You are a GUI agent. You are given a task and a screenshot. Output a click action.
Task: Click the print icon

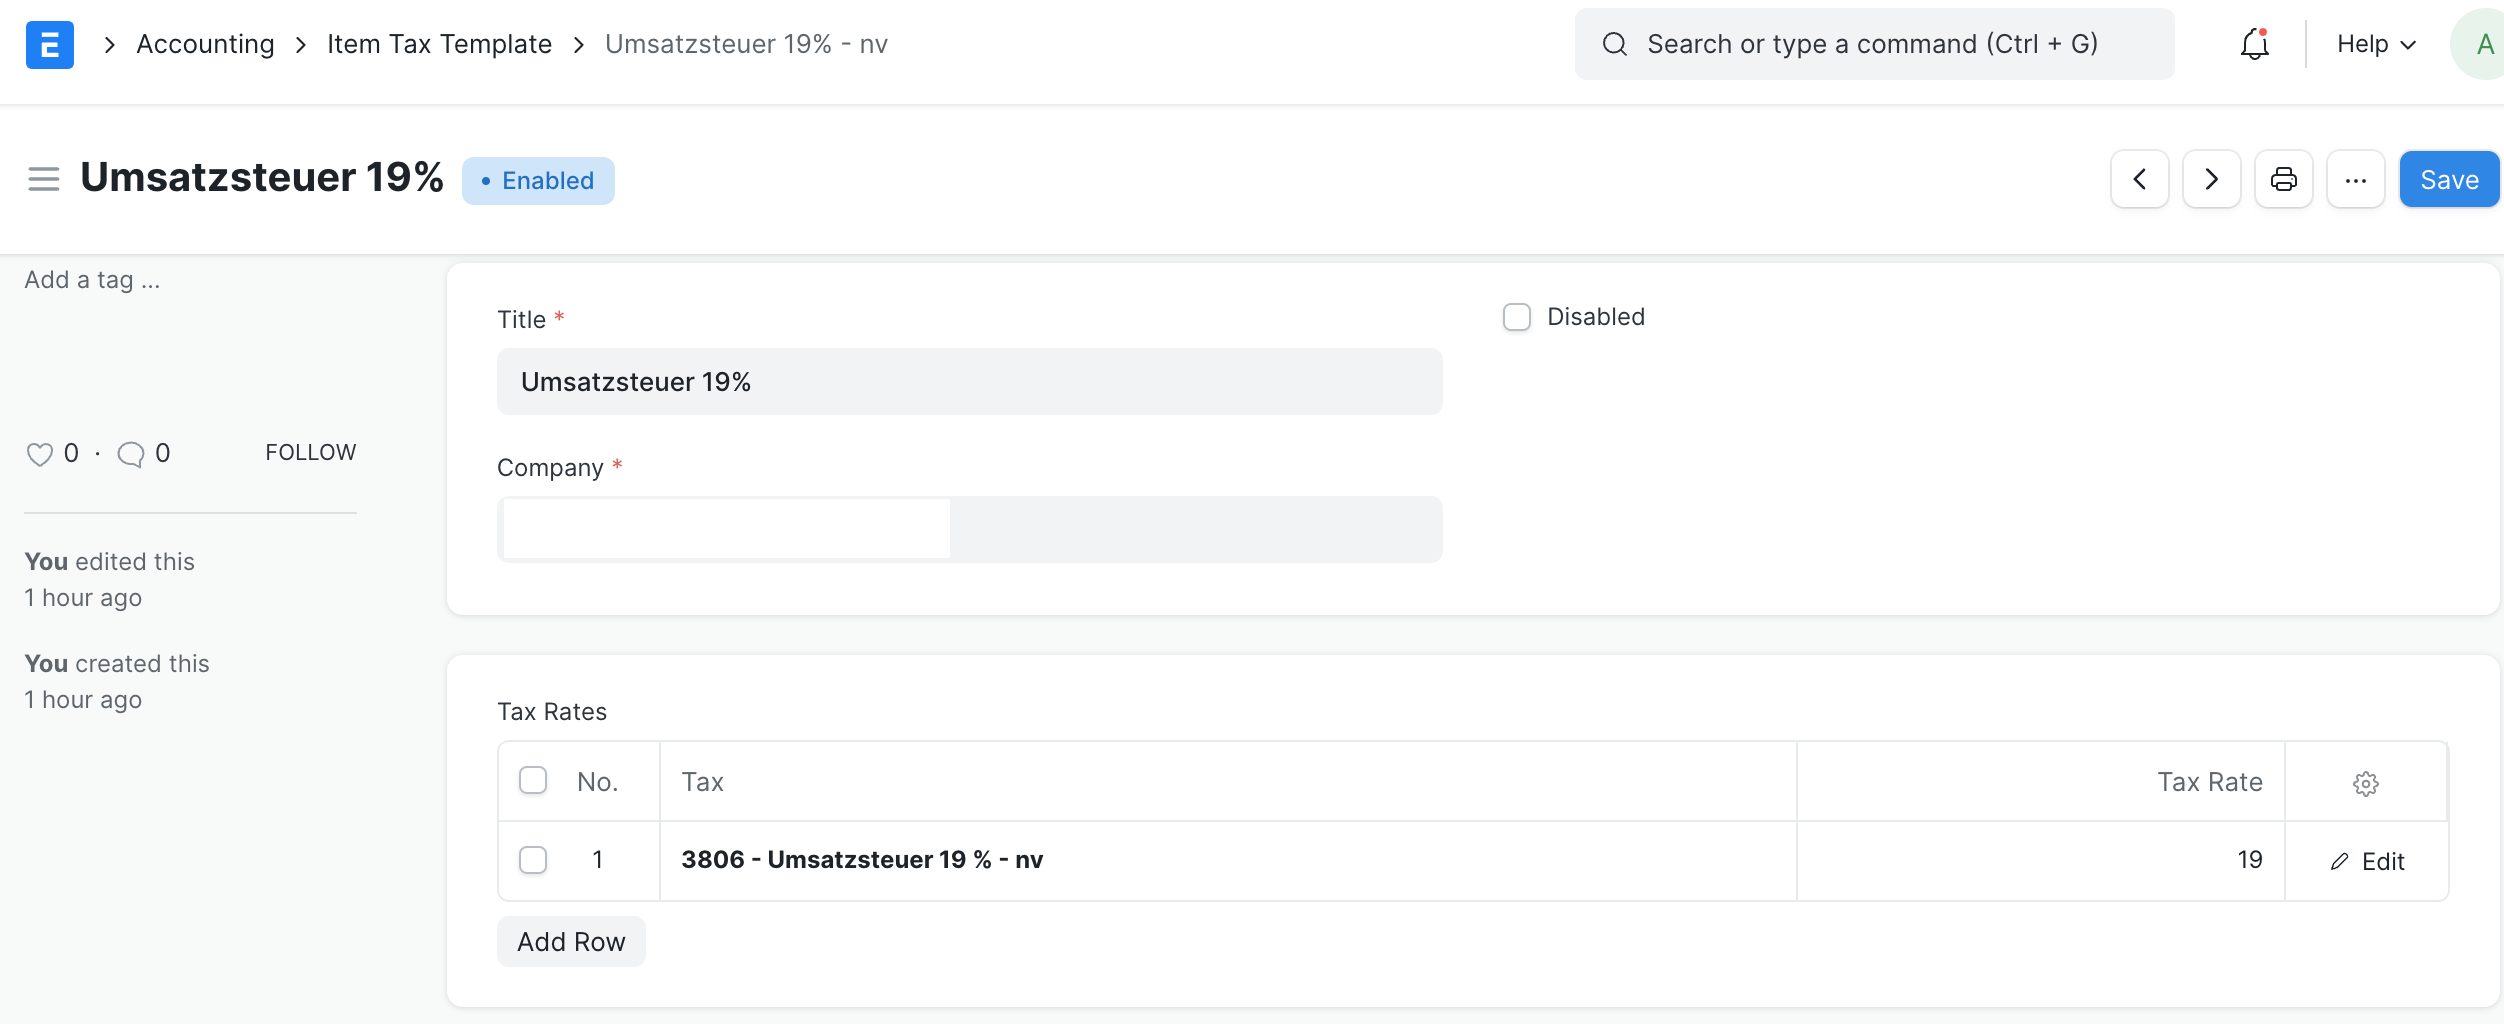pos(2283,179)
